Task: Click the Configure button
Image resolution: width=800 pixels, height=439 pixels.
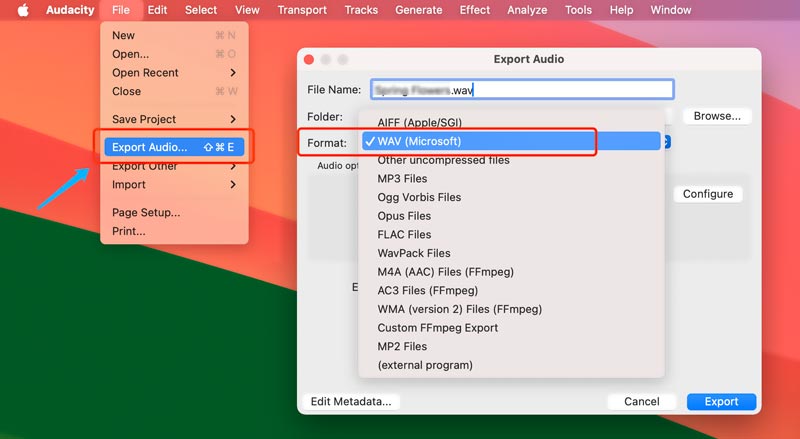Action: pyautogui.click(x=708, y=194)
